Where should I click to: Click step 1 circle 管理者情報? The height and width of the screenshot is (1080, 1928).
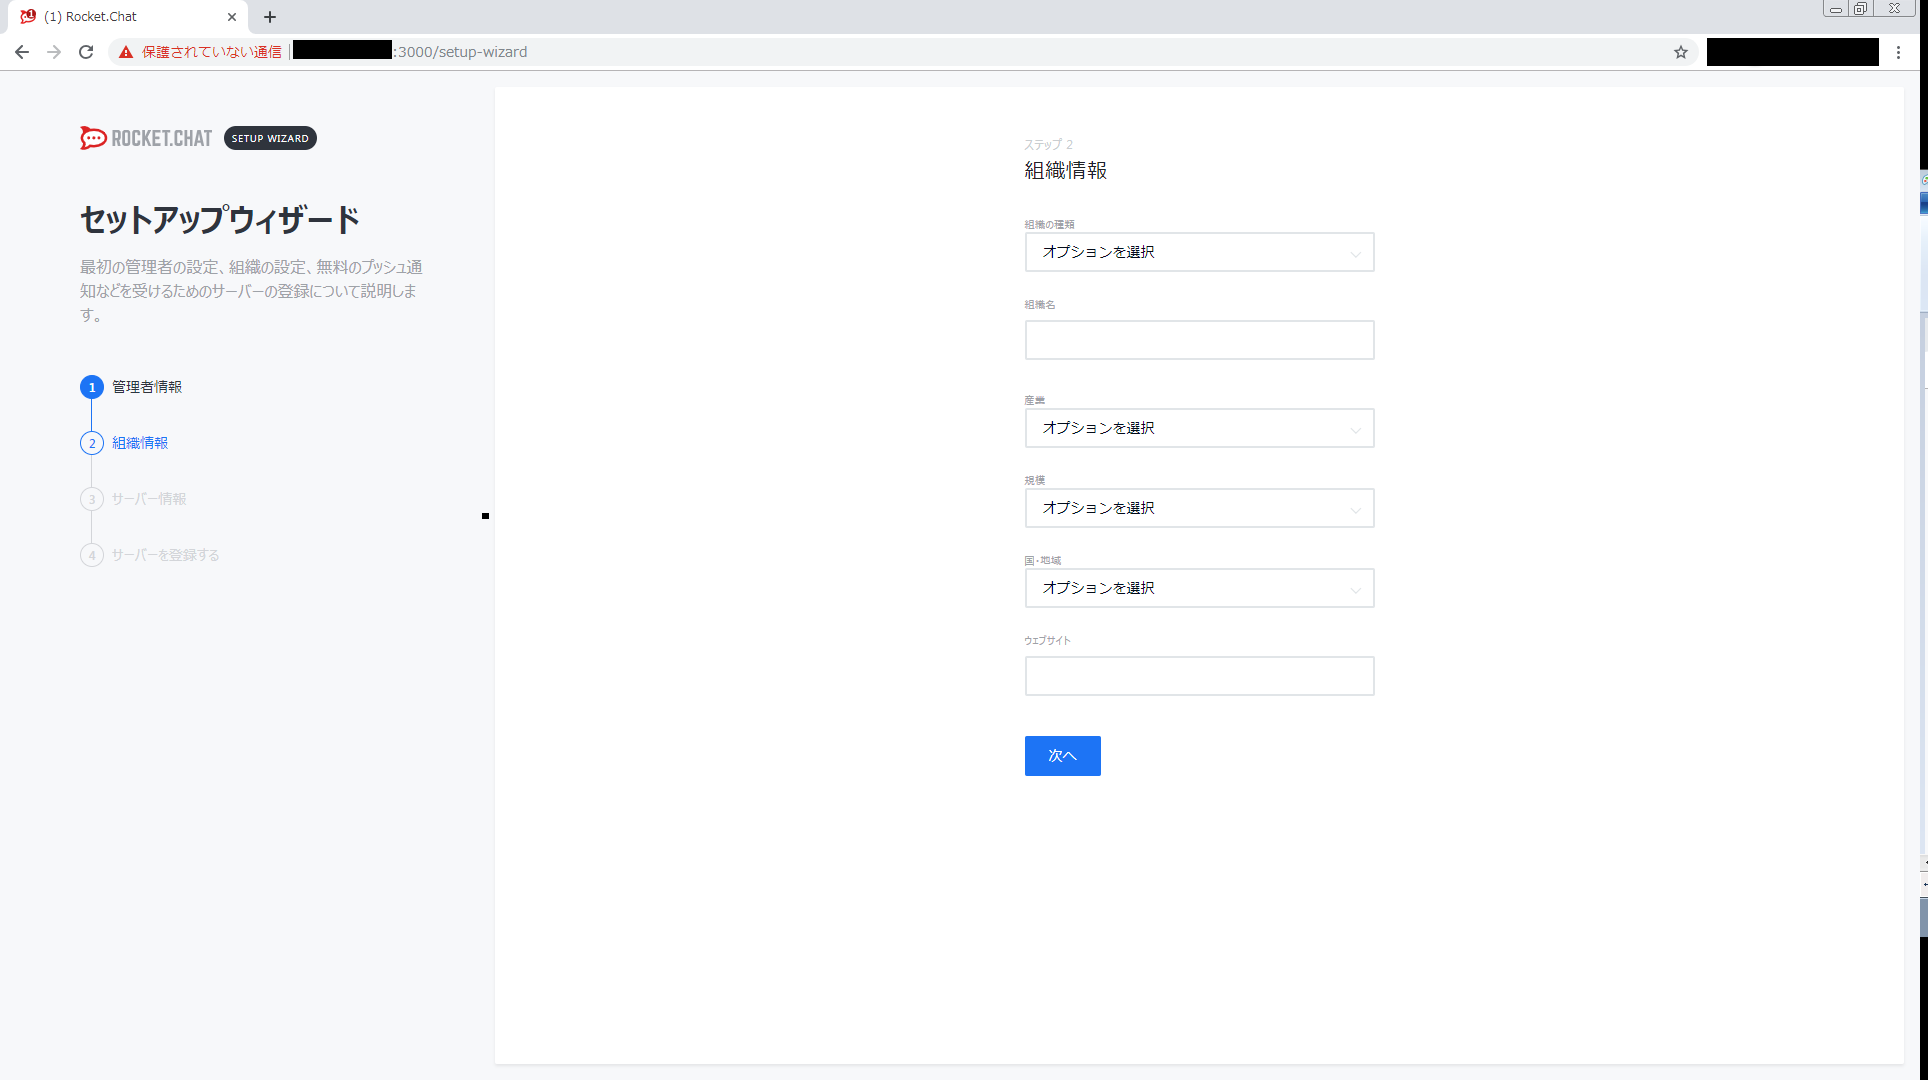(92, 387)
